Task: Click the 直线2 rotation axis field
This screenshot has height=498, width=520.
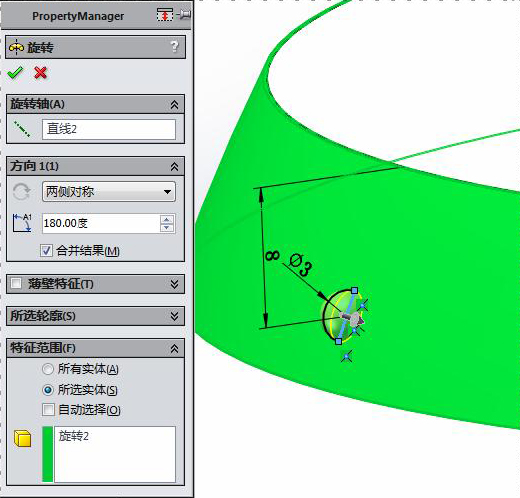Action: [x=109, y=129]
